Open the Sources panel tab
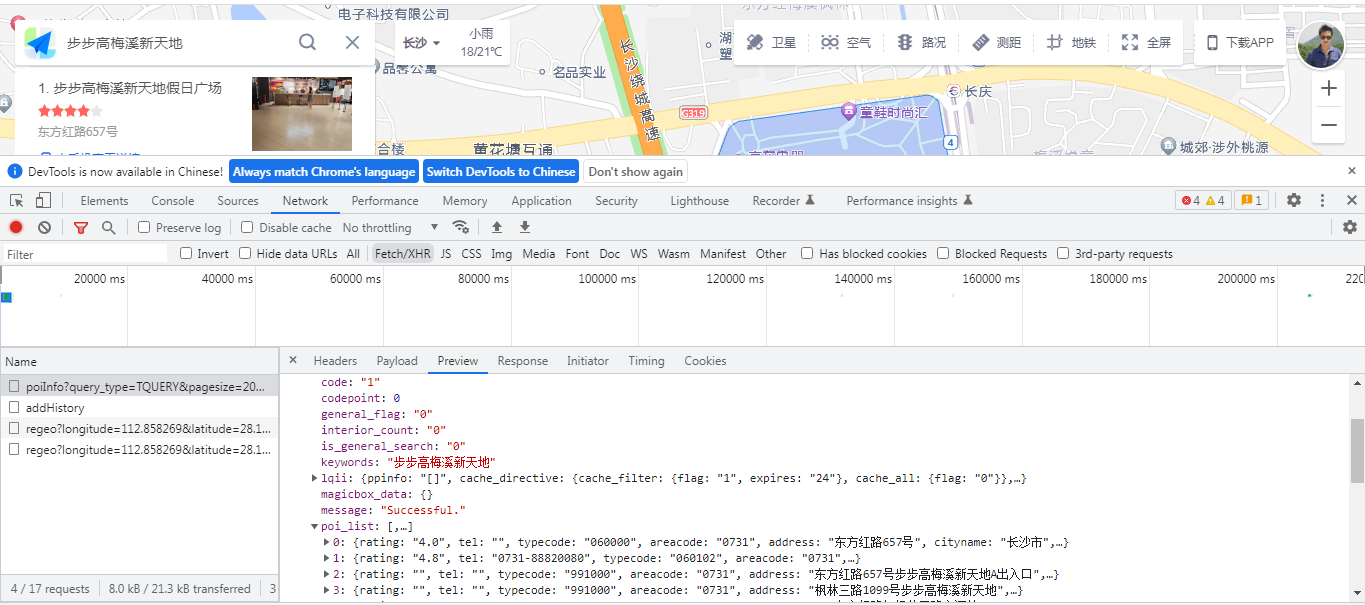 pos(238,200)
